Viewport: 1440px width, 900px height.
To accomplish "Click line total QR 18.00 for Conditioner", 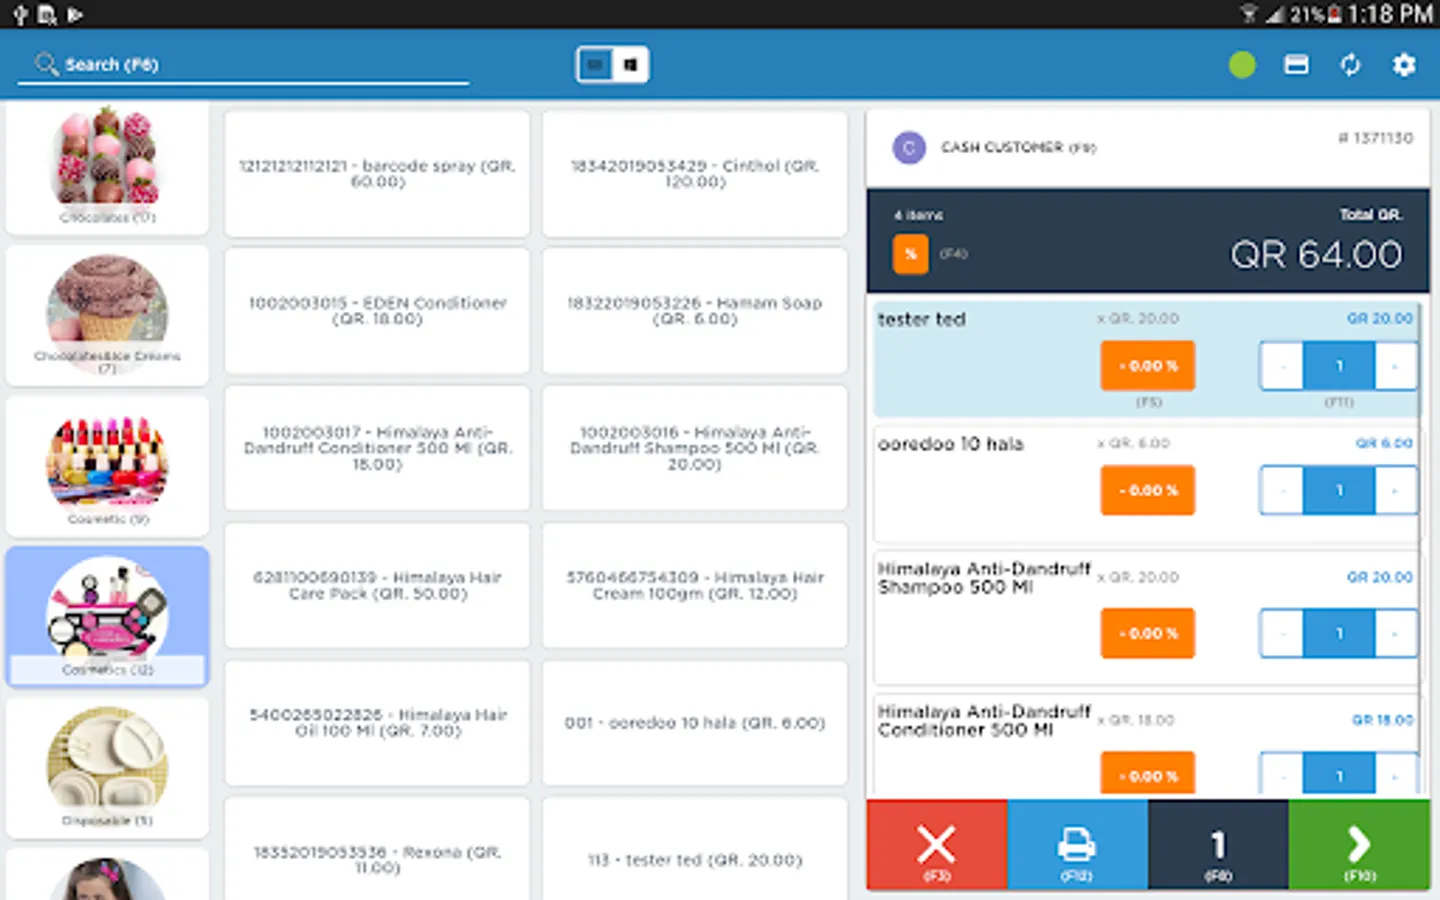I will [x=1382, y=719].
